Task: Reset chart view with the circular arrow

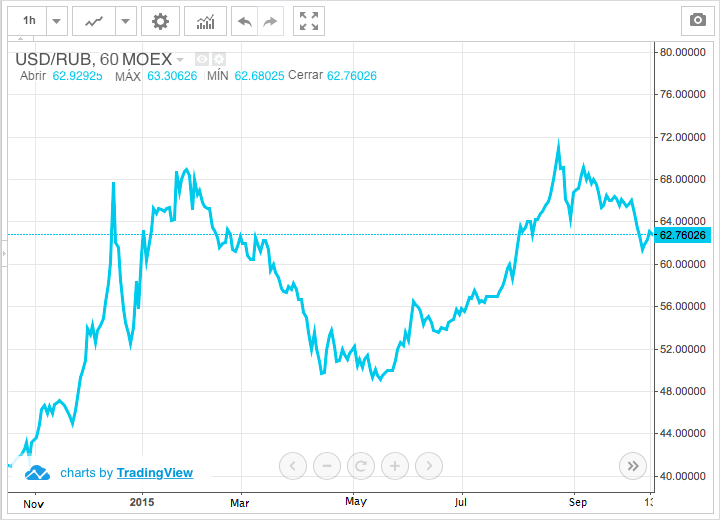Action: point(361,465)
